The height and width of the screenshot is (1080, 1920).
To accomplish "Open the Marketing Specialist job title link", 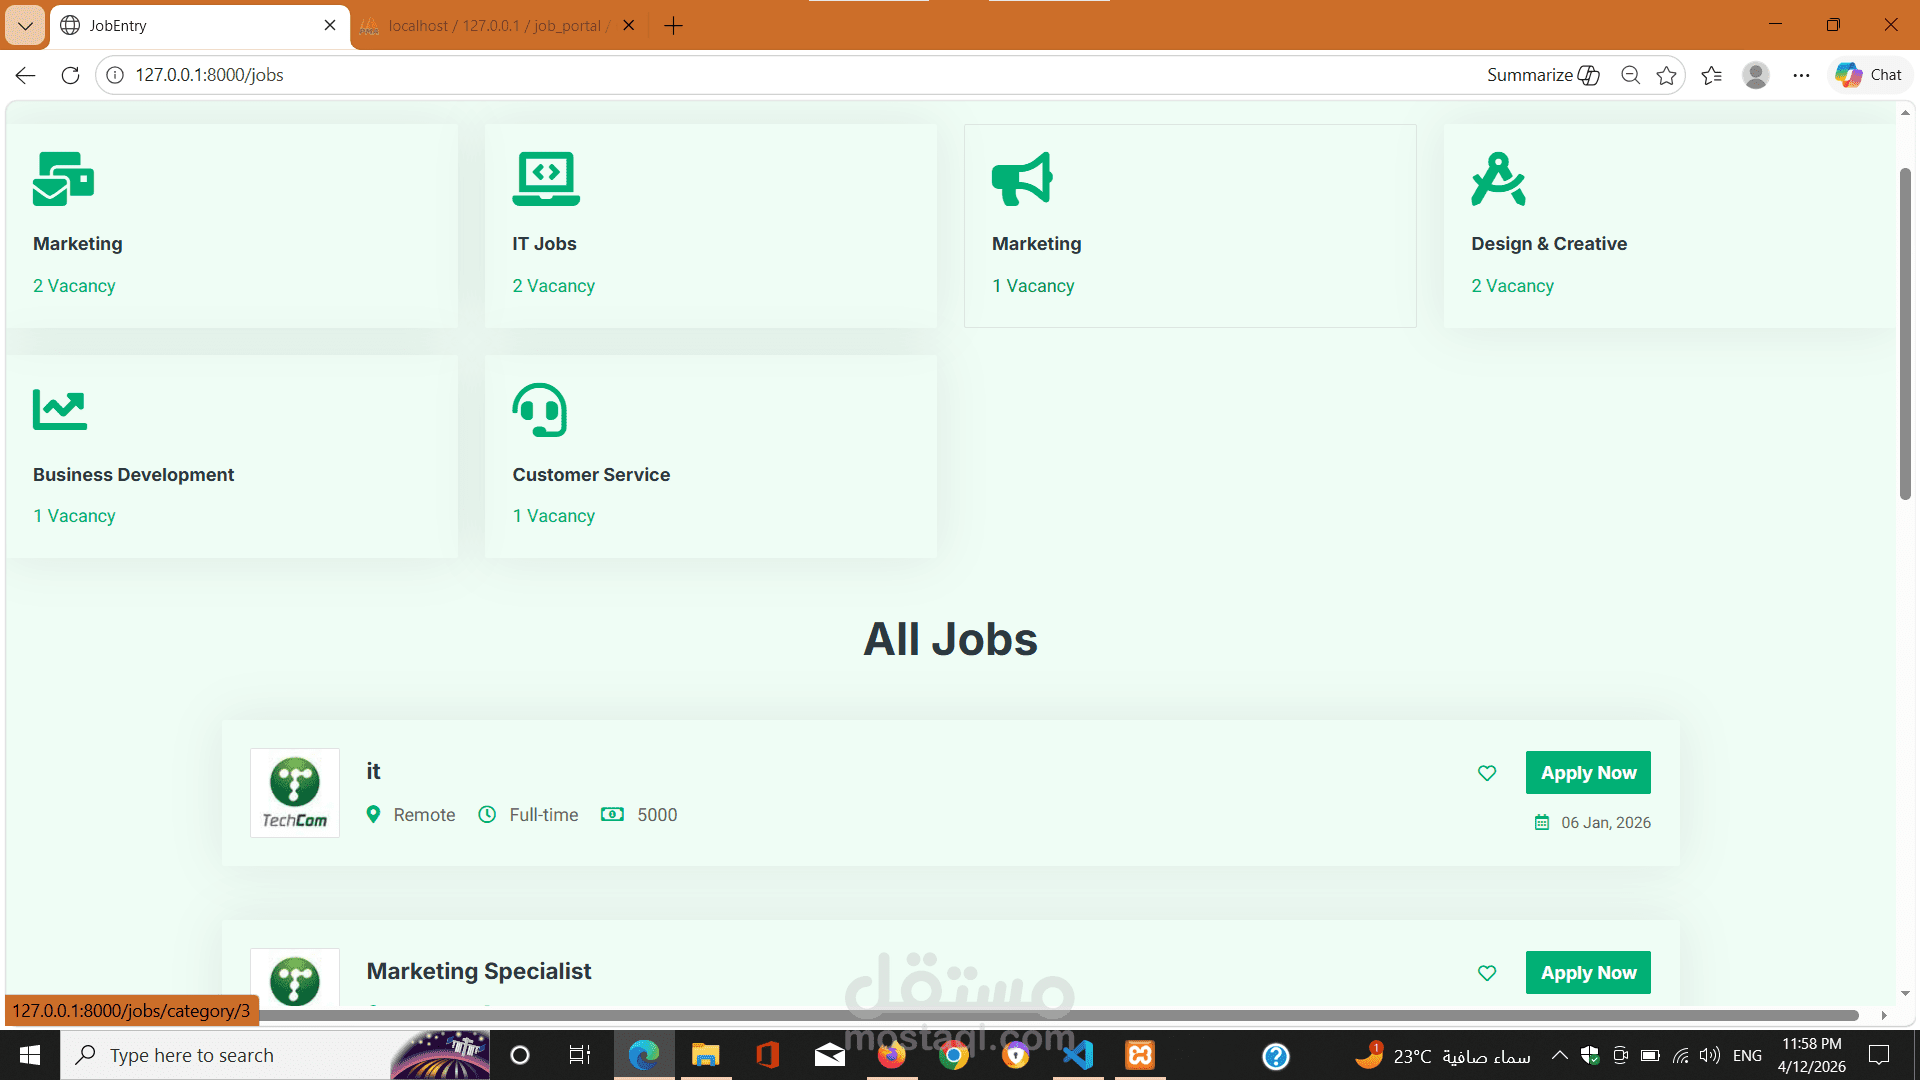I will [x=479, y=971].
